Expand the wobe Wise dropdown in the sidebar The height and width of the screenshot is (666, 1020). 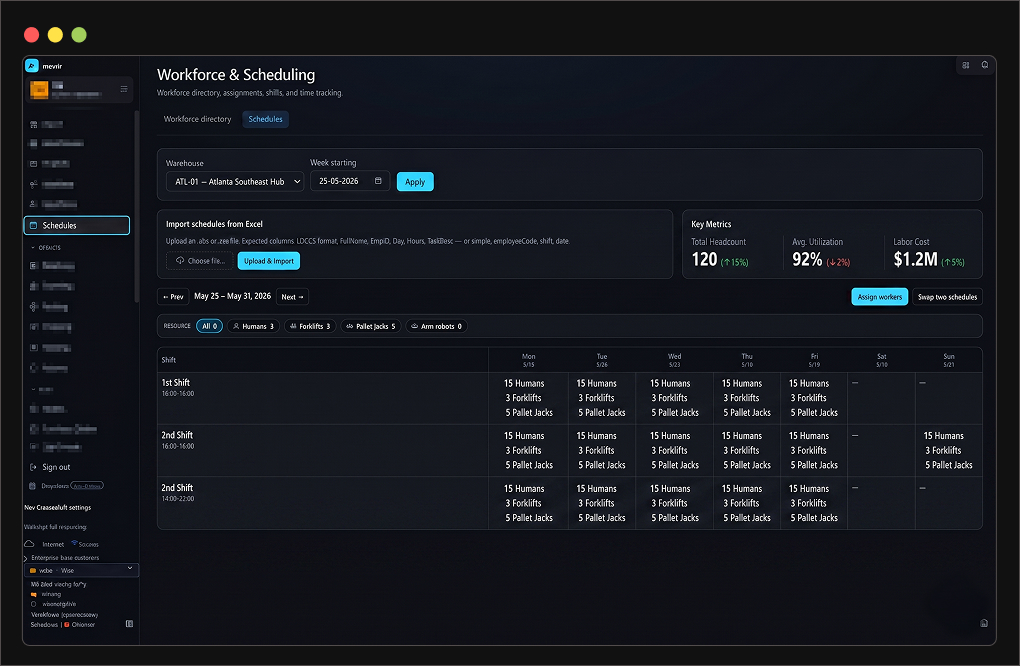[x=81, y=570]
